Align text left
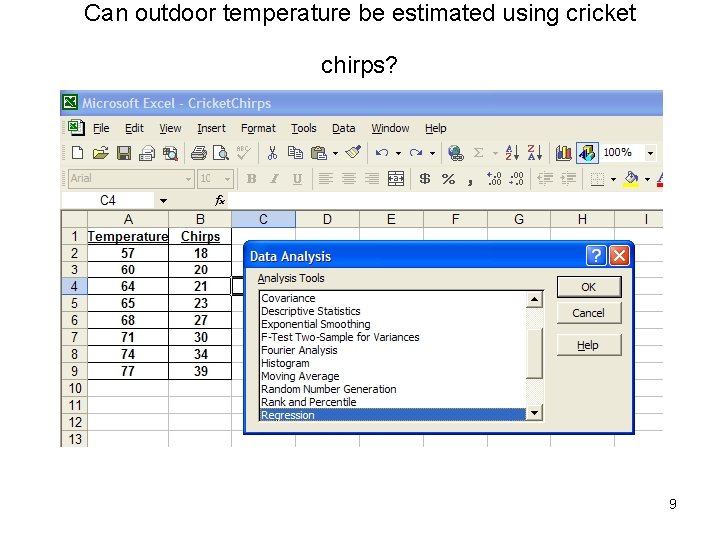 (326, 179)
